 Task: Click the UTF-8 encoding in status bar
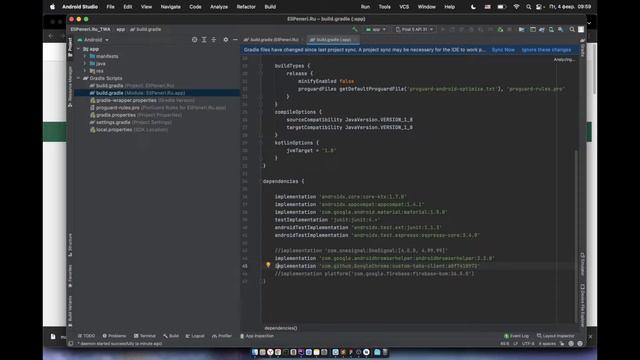(528, 344)
